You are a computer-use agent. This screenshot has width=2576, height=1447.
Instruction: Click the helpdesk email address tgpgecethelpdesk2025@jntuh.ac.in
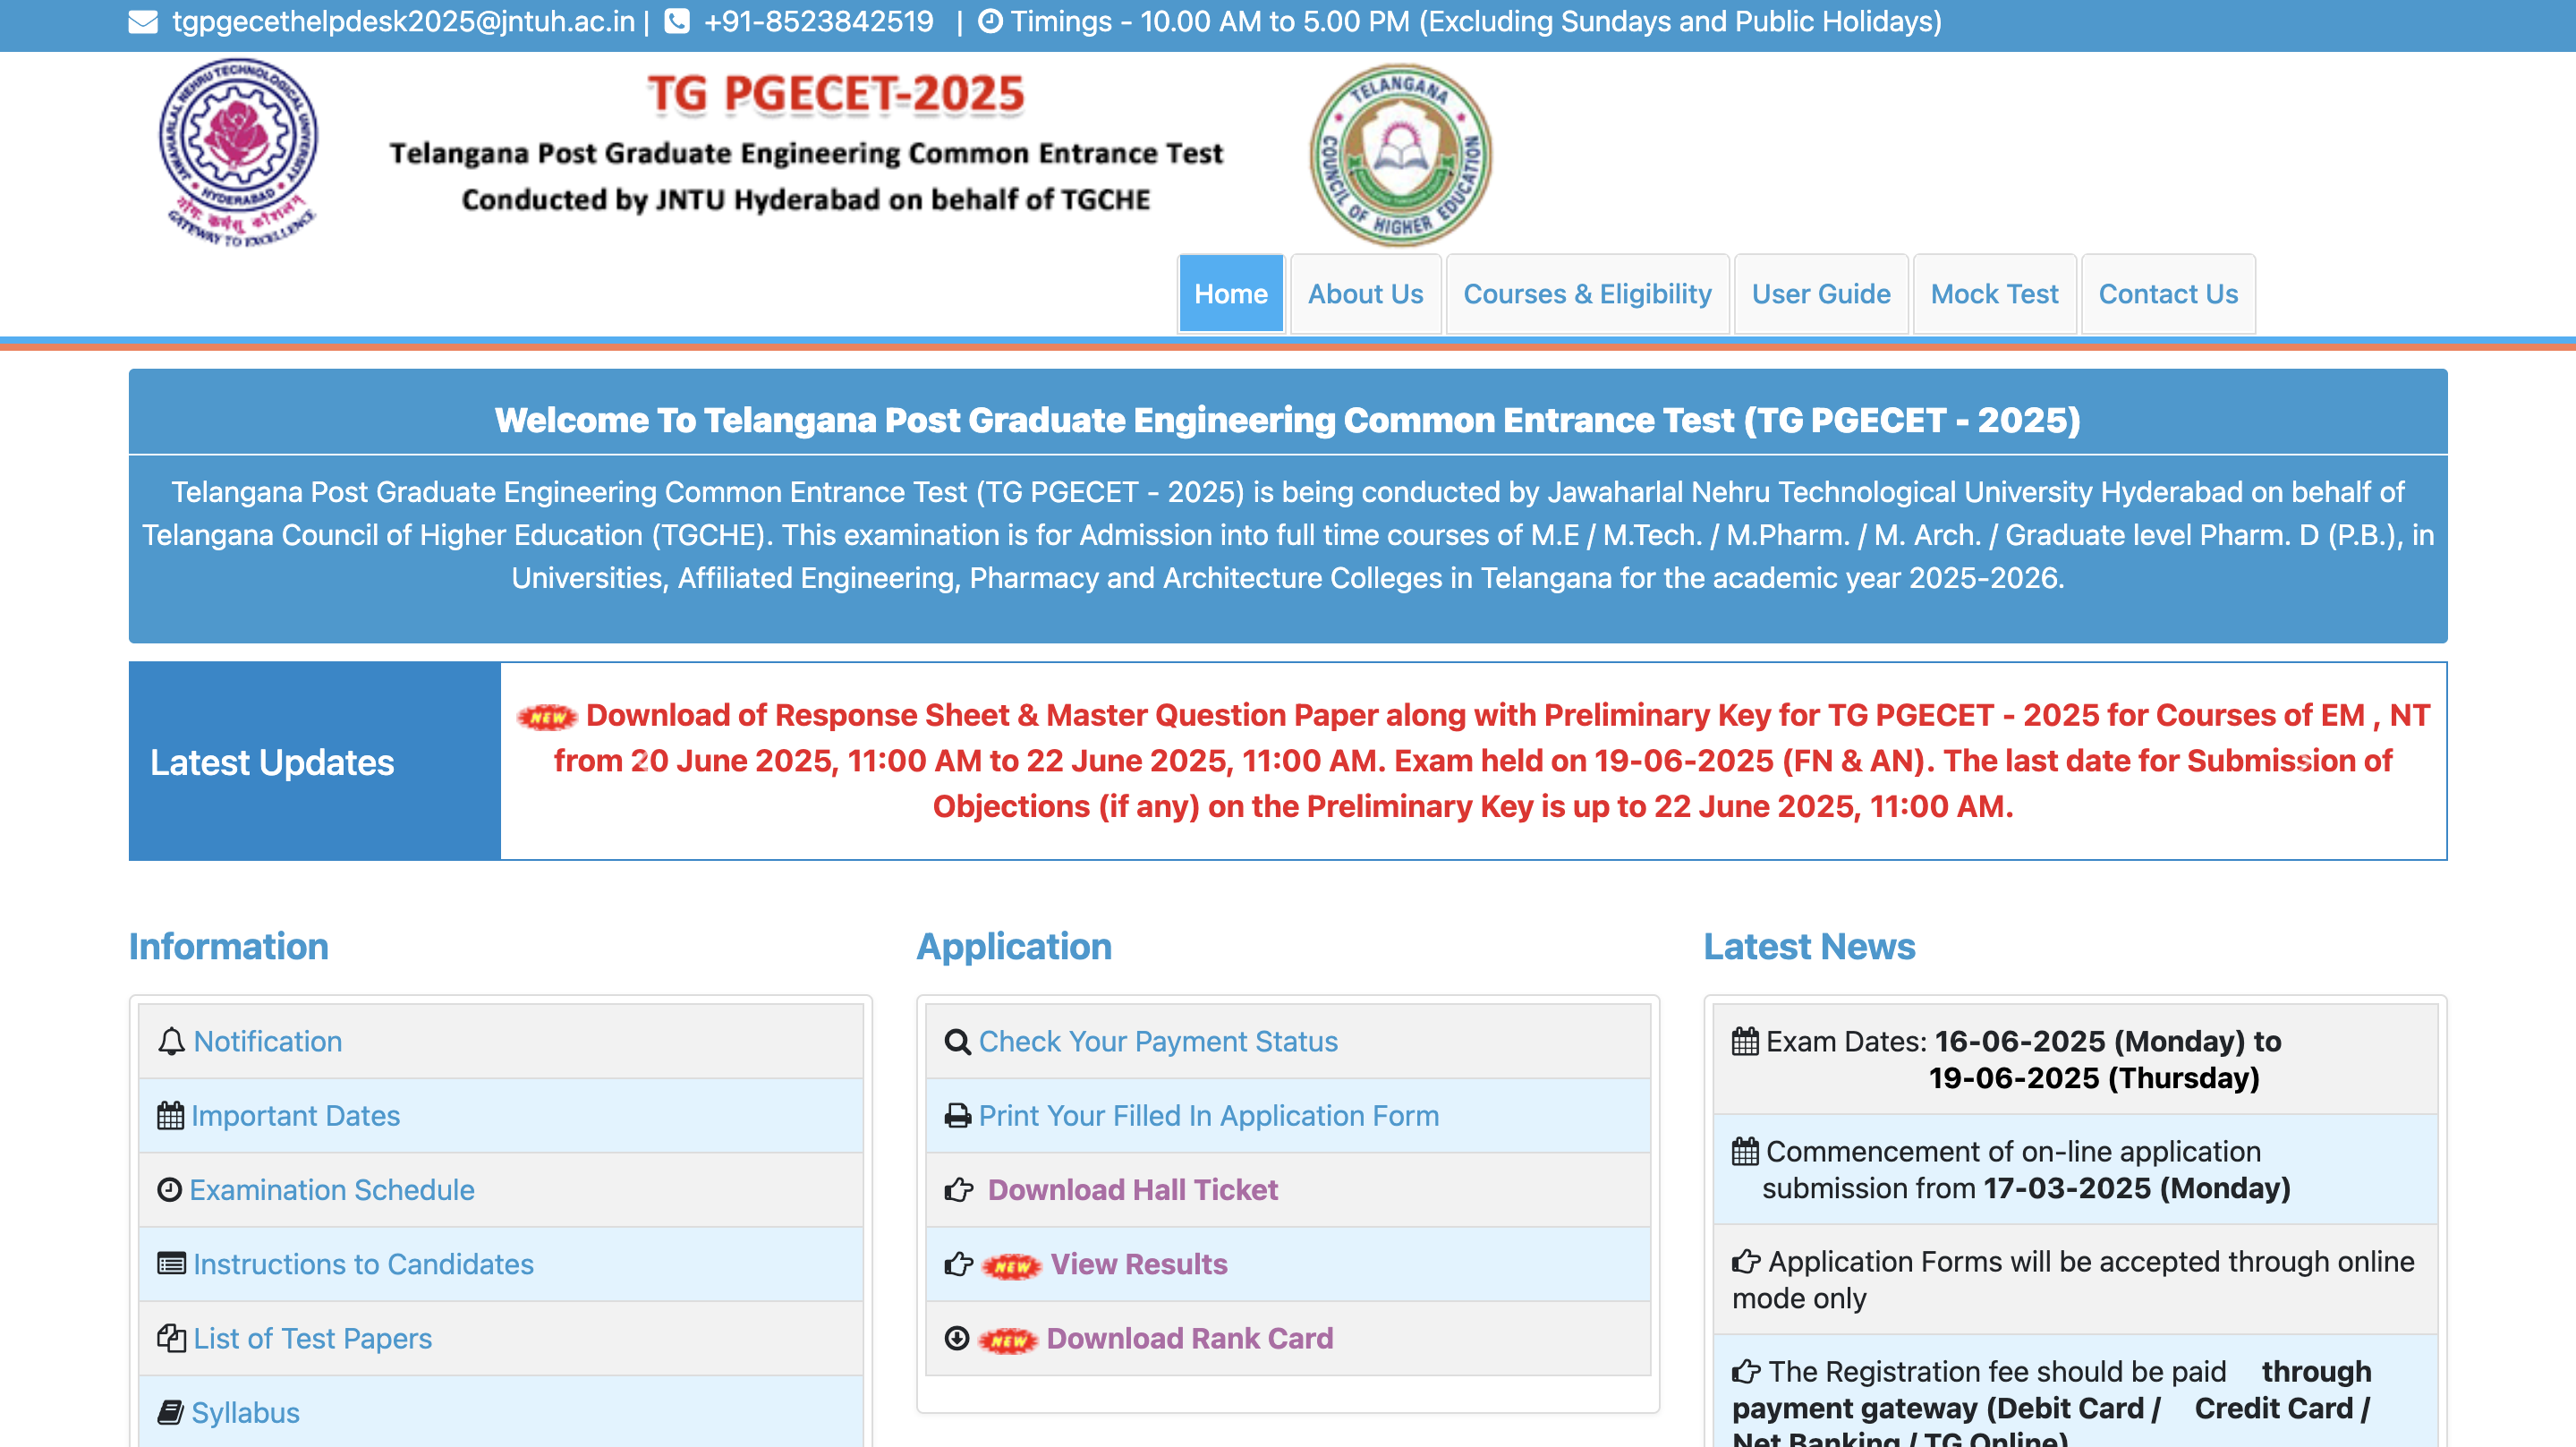point(404,21)
